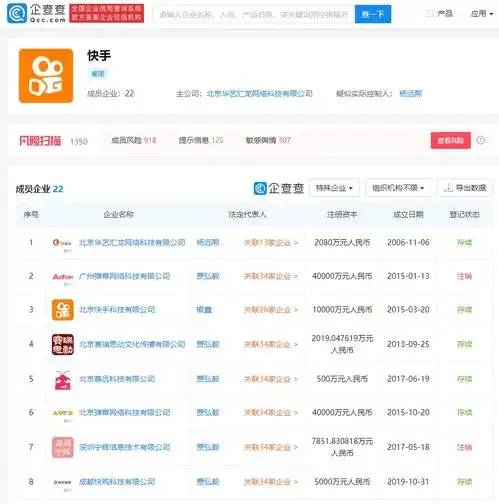The width and height of the screenshot is (499, 504).
Task: Select the date 2019-10-31
Action: (408, 482)
